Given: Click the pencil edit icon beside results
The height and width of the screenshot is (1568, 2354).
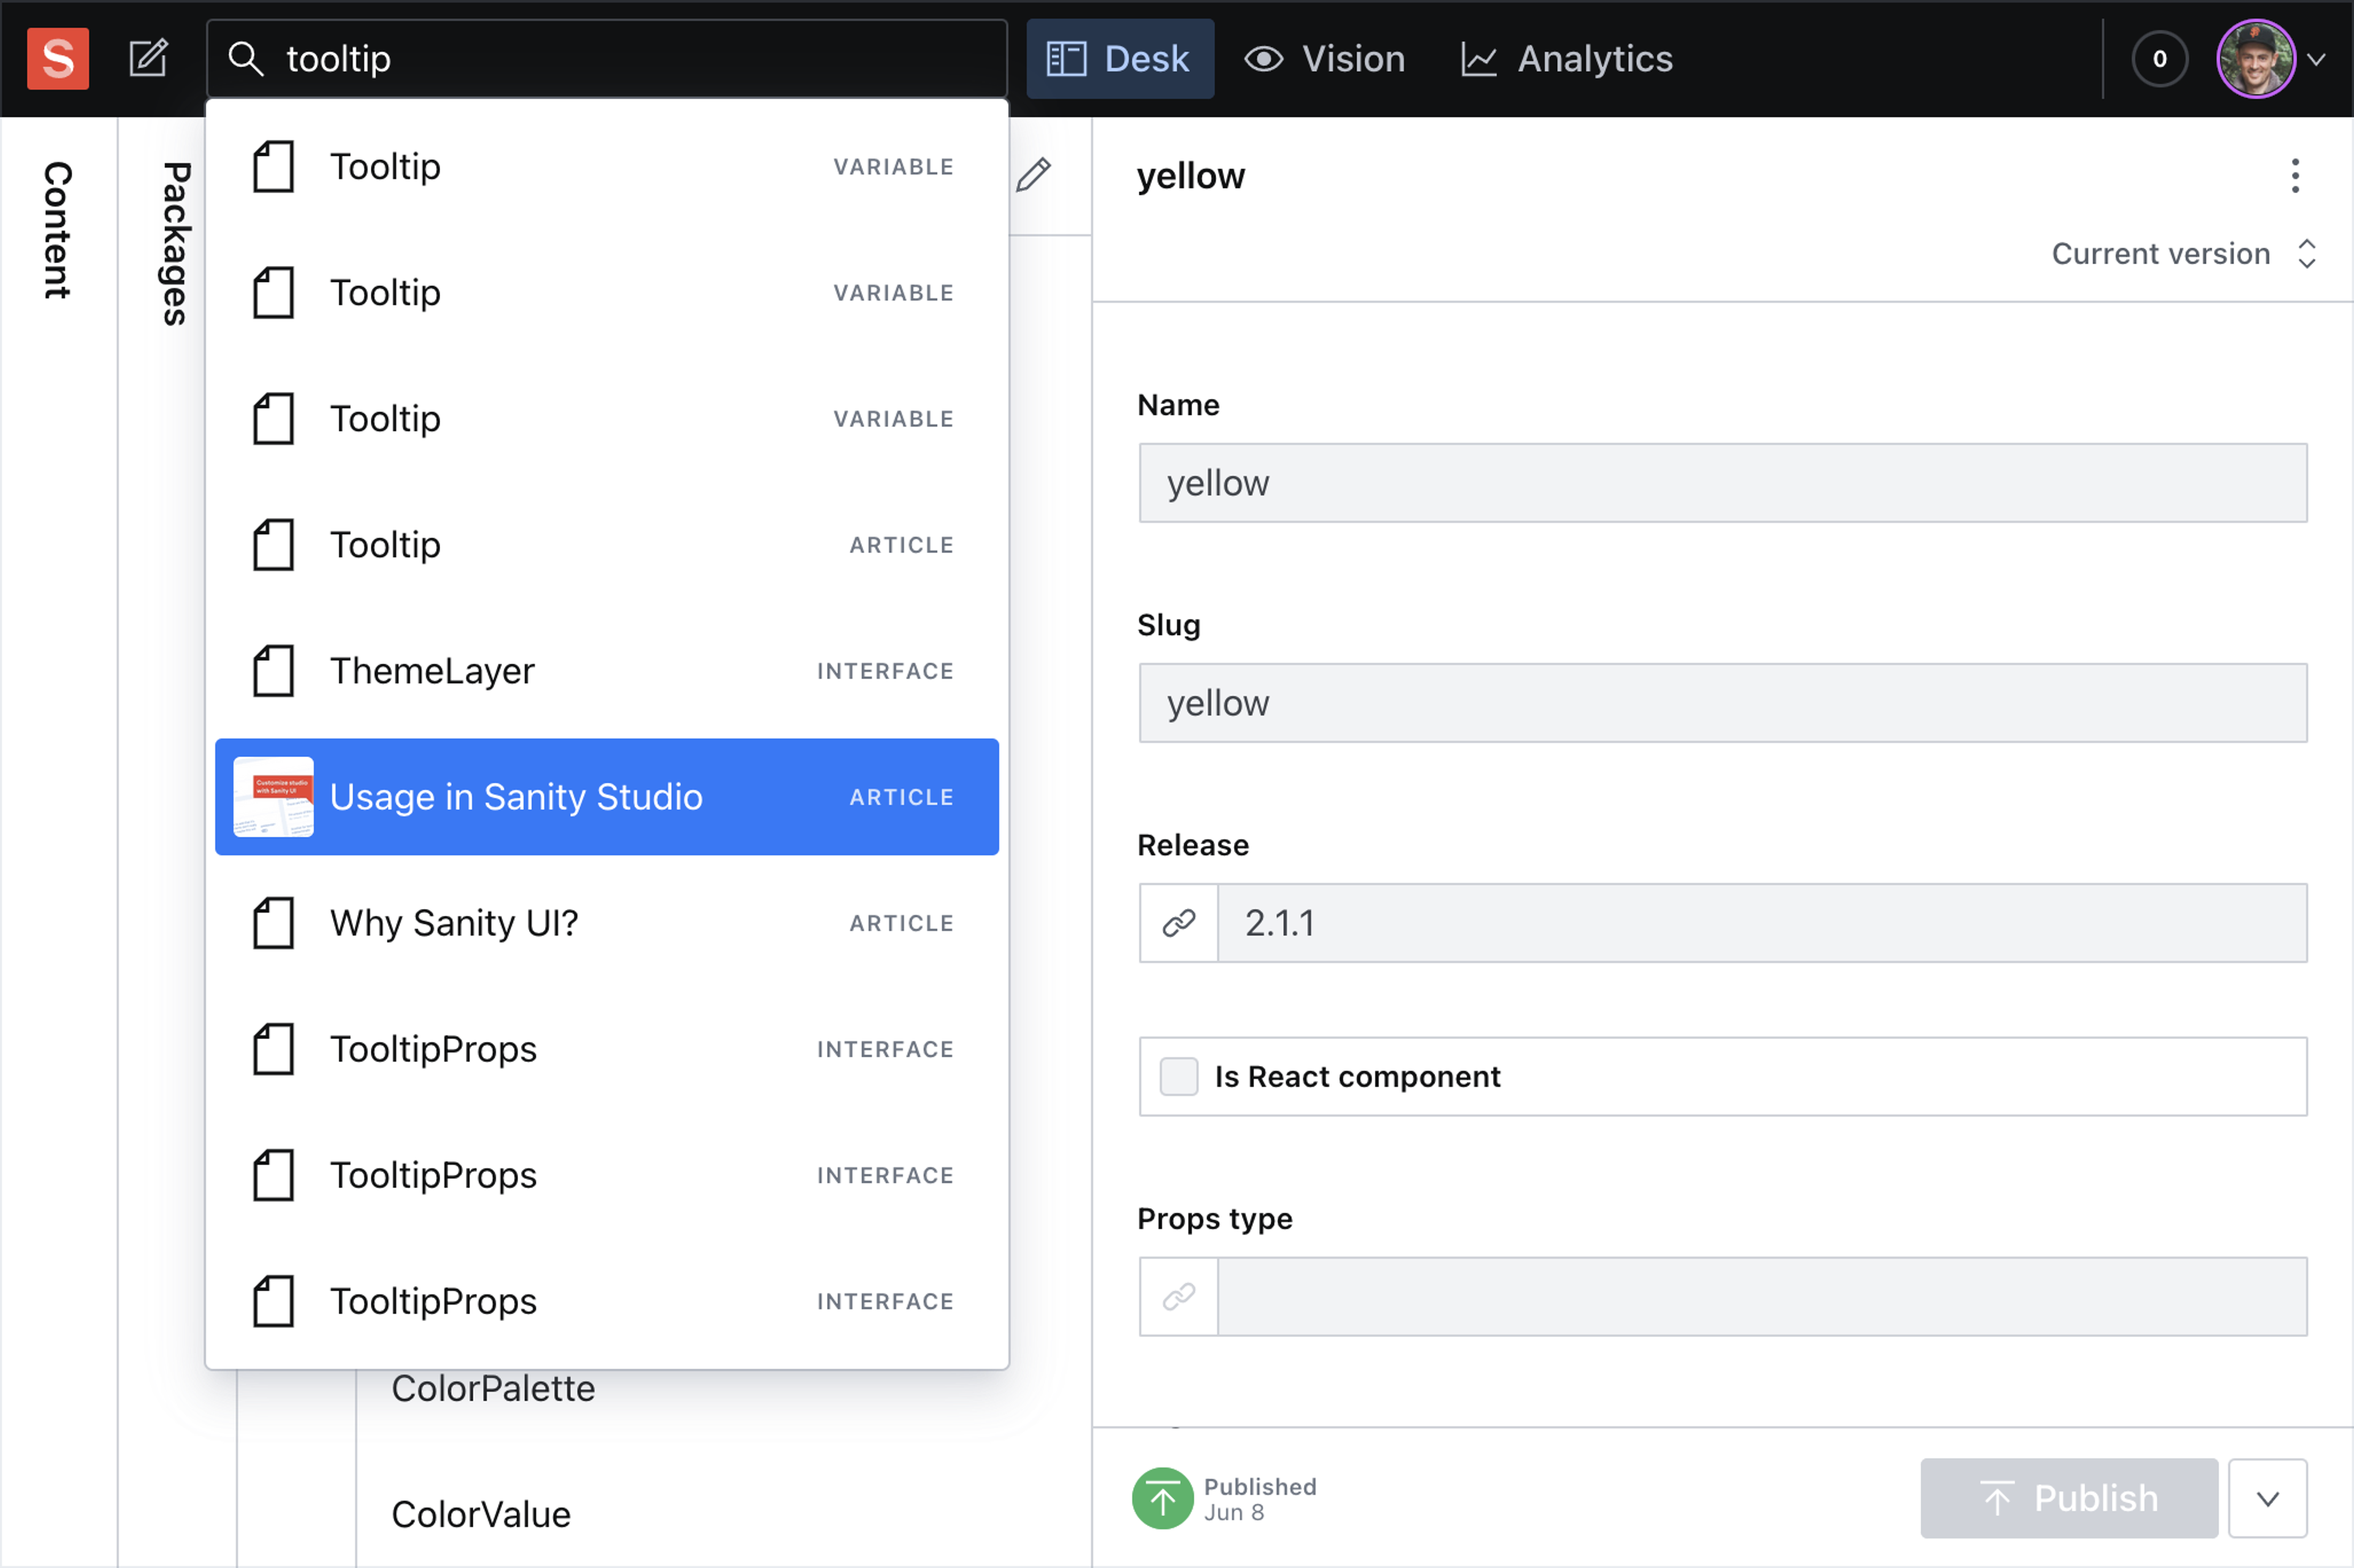Looking at the screenshot, I should (x=1033, y=174).
